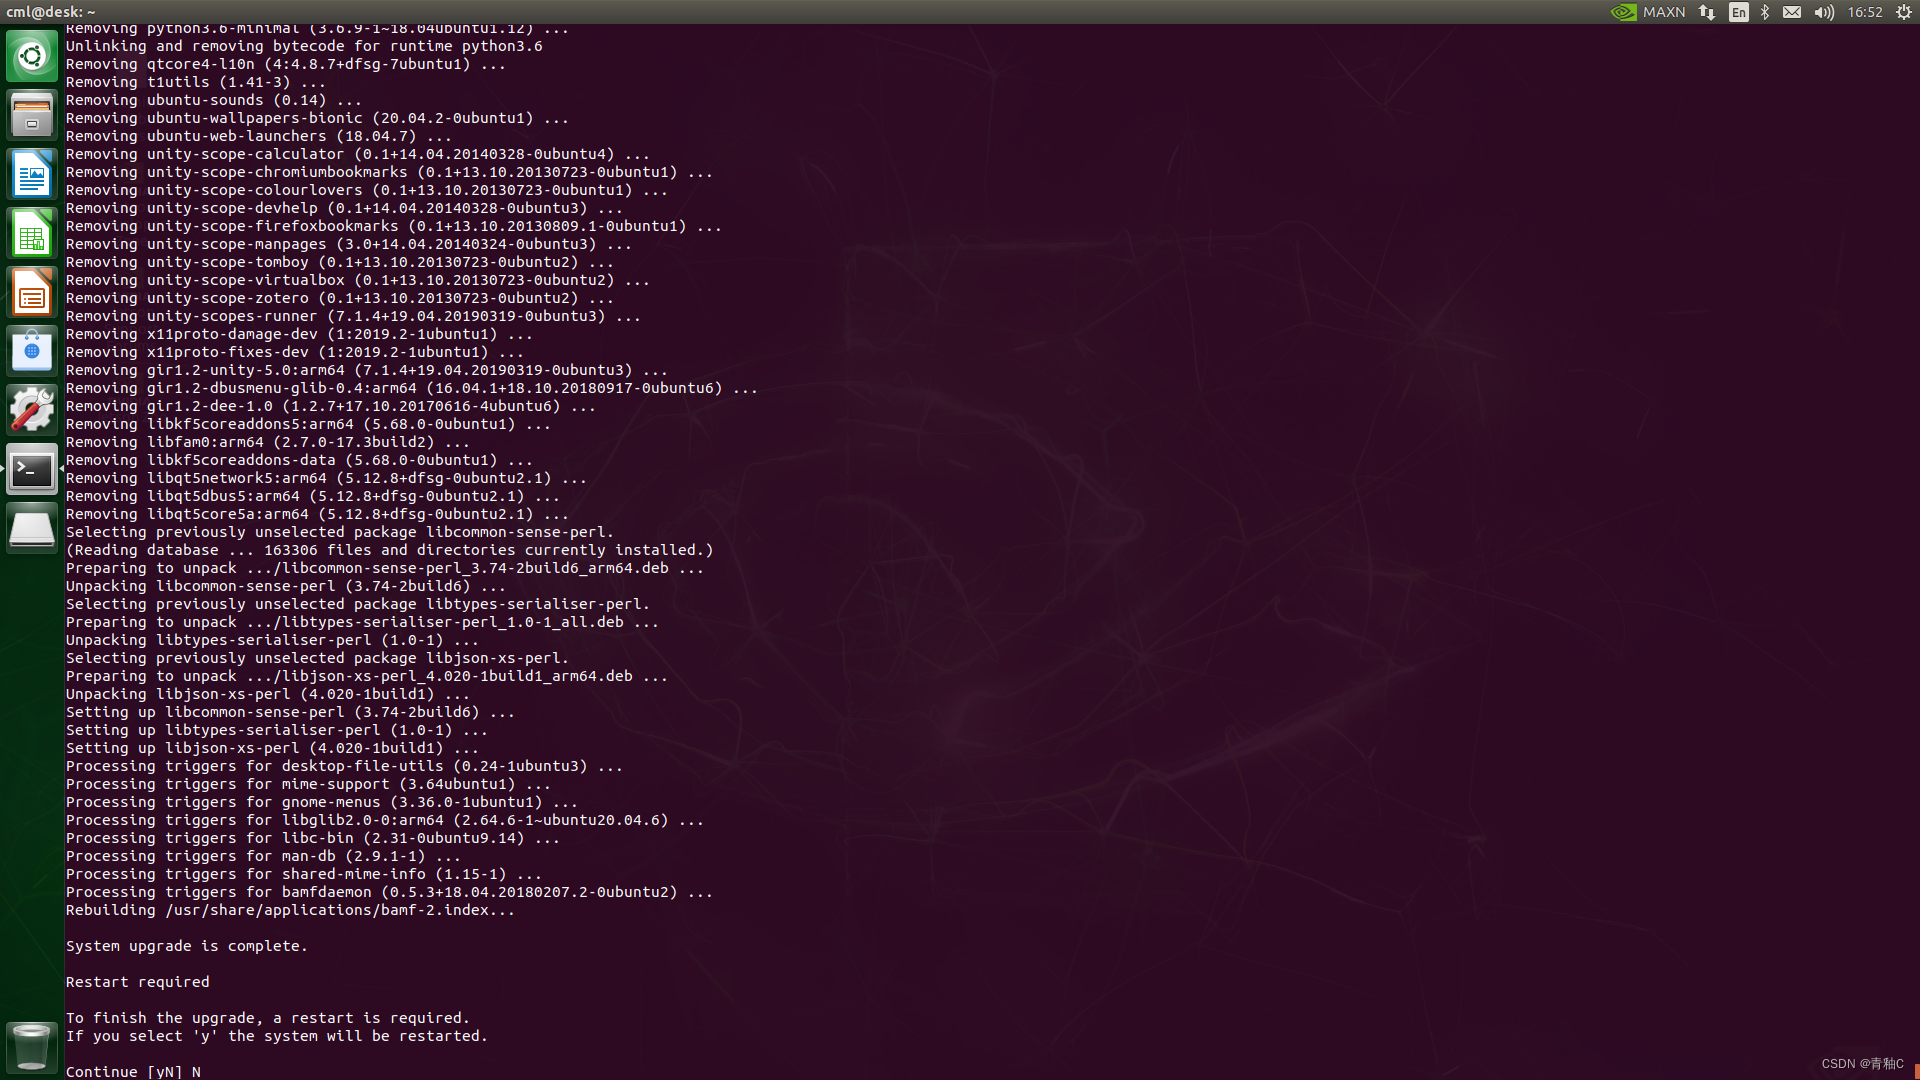
Task: Click 'System upgrade is complete.' text
Action: (186, 946)
